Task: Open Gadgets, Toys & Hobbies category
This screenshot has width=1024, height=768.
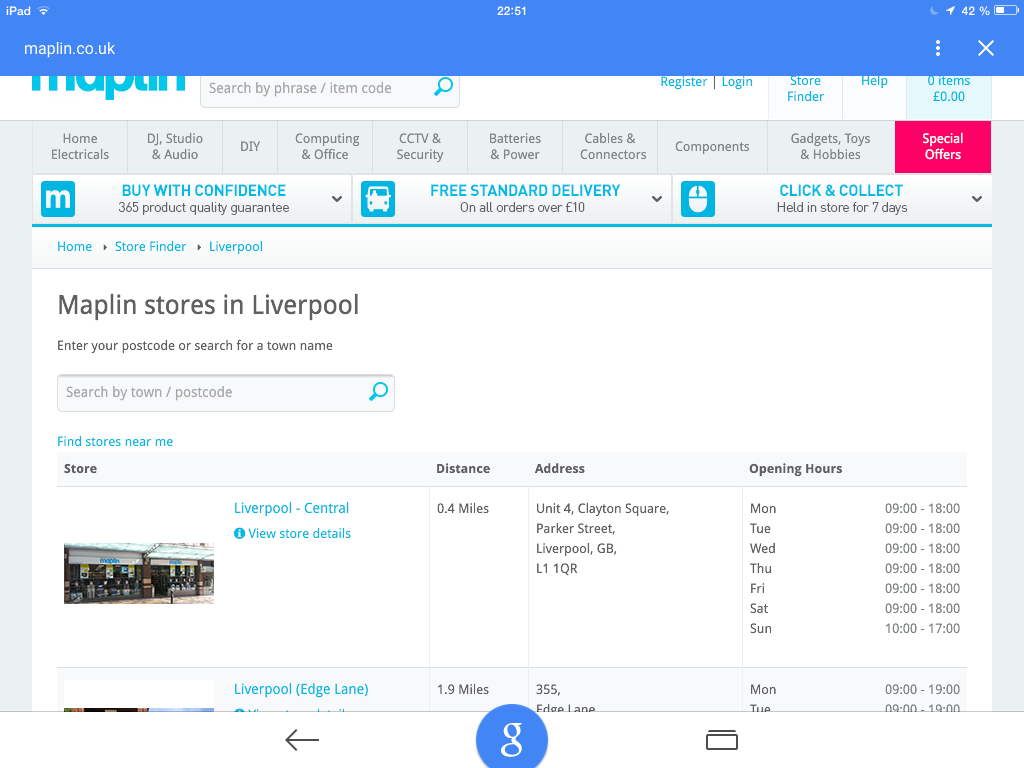Action: point(831,147)
